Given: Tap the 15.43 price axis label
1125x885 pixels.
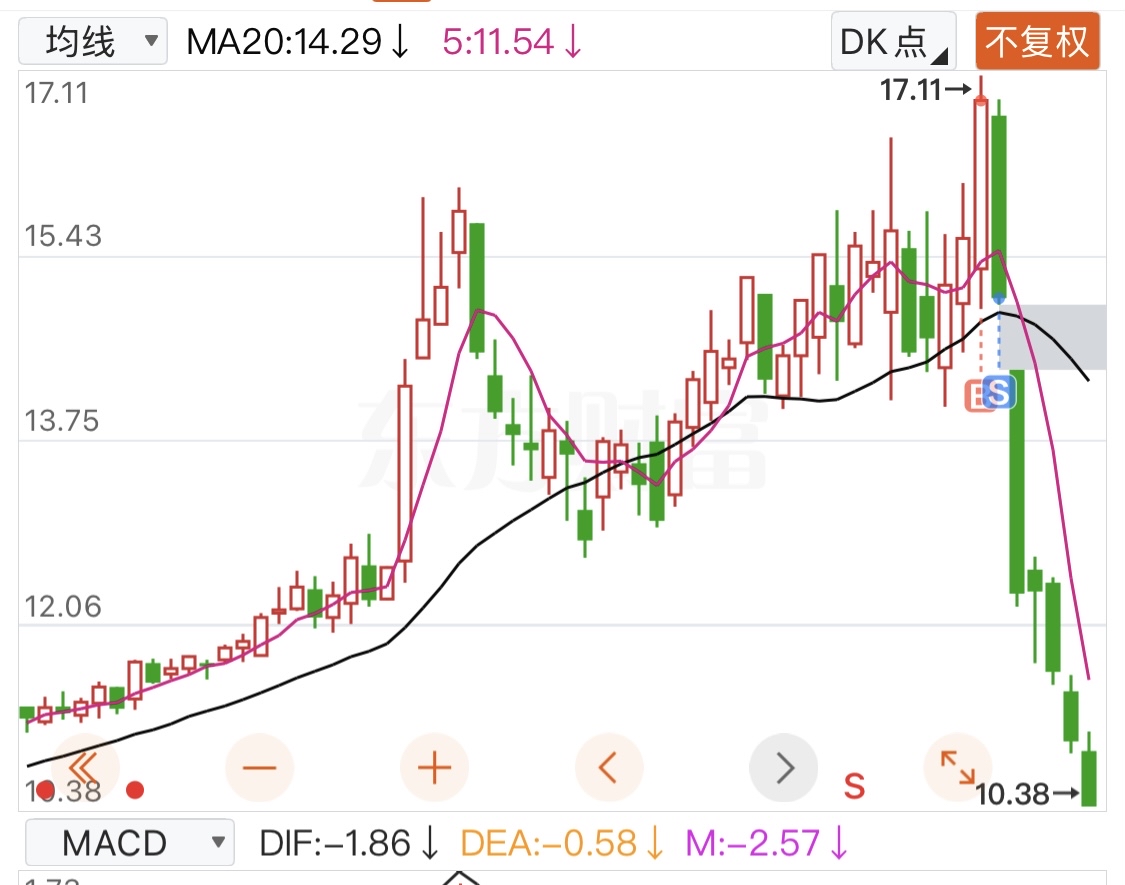Looking at the screenshot, I should (x=63, y=236).
